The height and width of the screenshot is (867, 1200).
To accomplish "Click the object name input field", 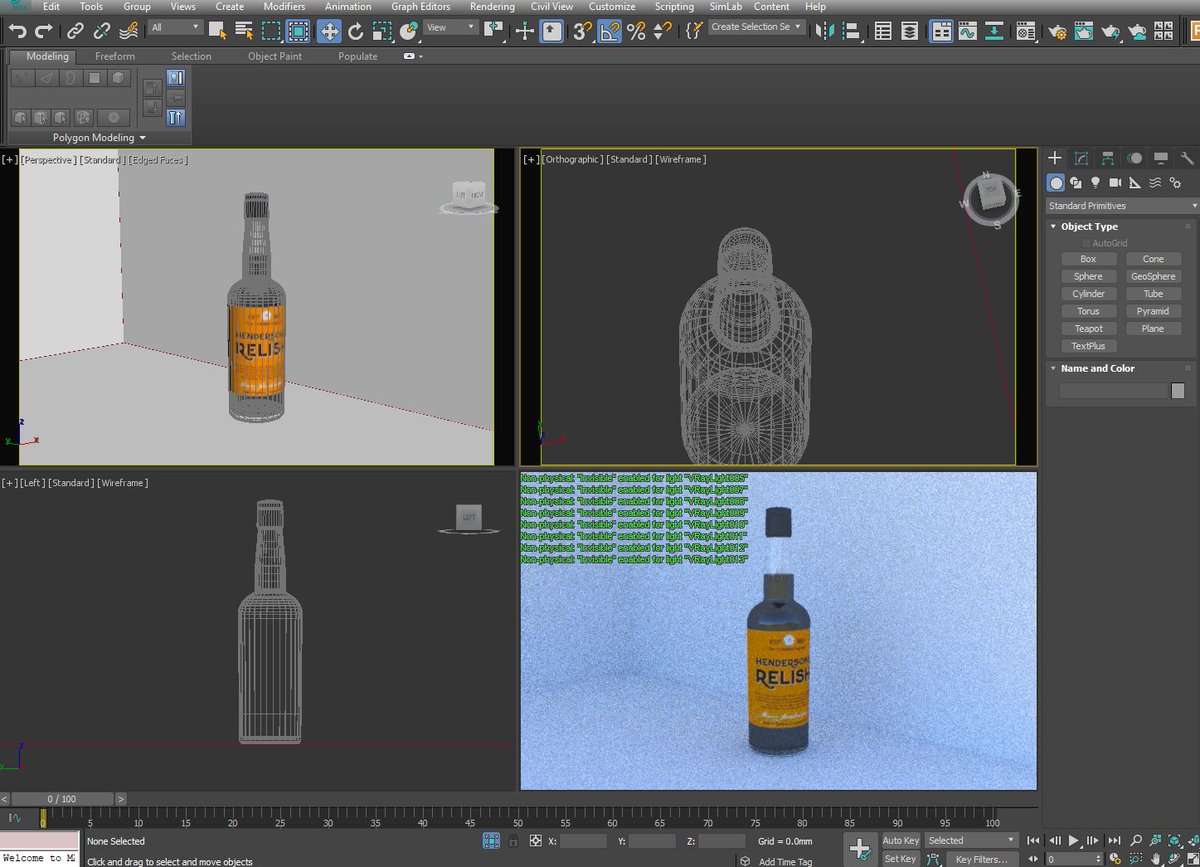I will pos(1113,391).
